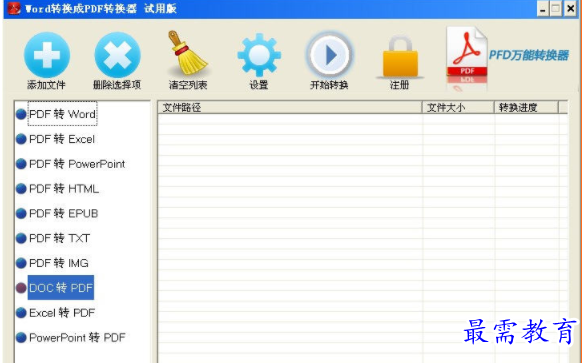This screenshot has height=363, width=585.
Task: Click the 文件大小 column header
Action: pyautogui.click(x=458, y=107)
